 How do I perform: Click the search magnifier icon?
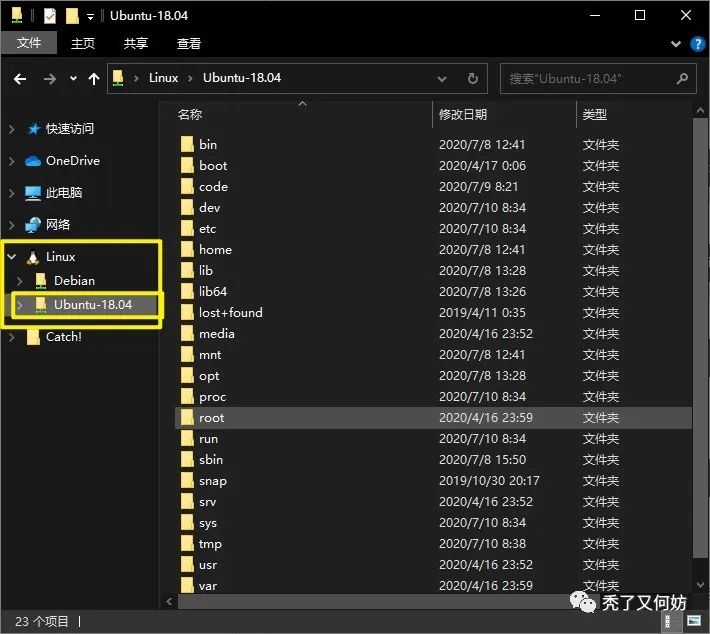pos(682,79)
